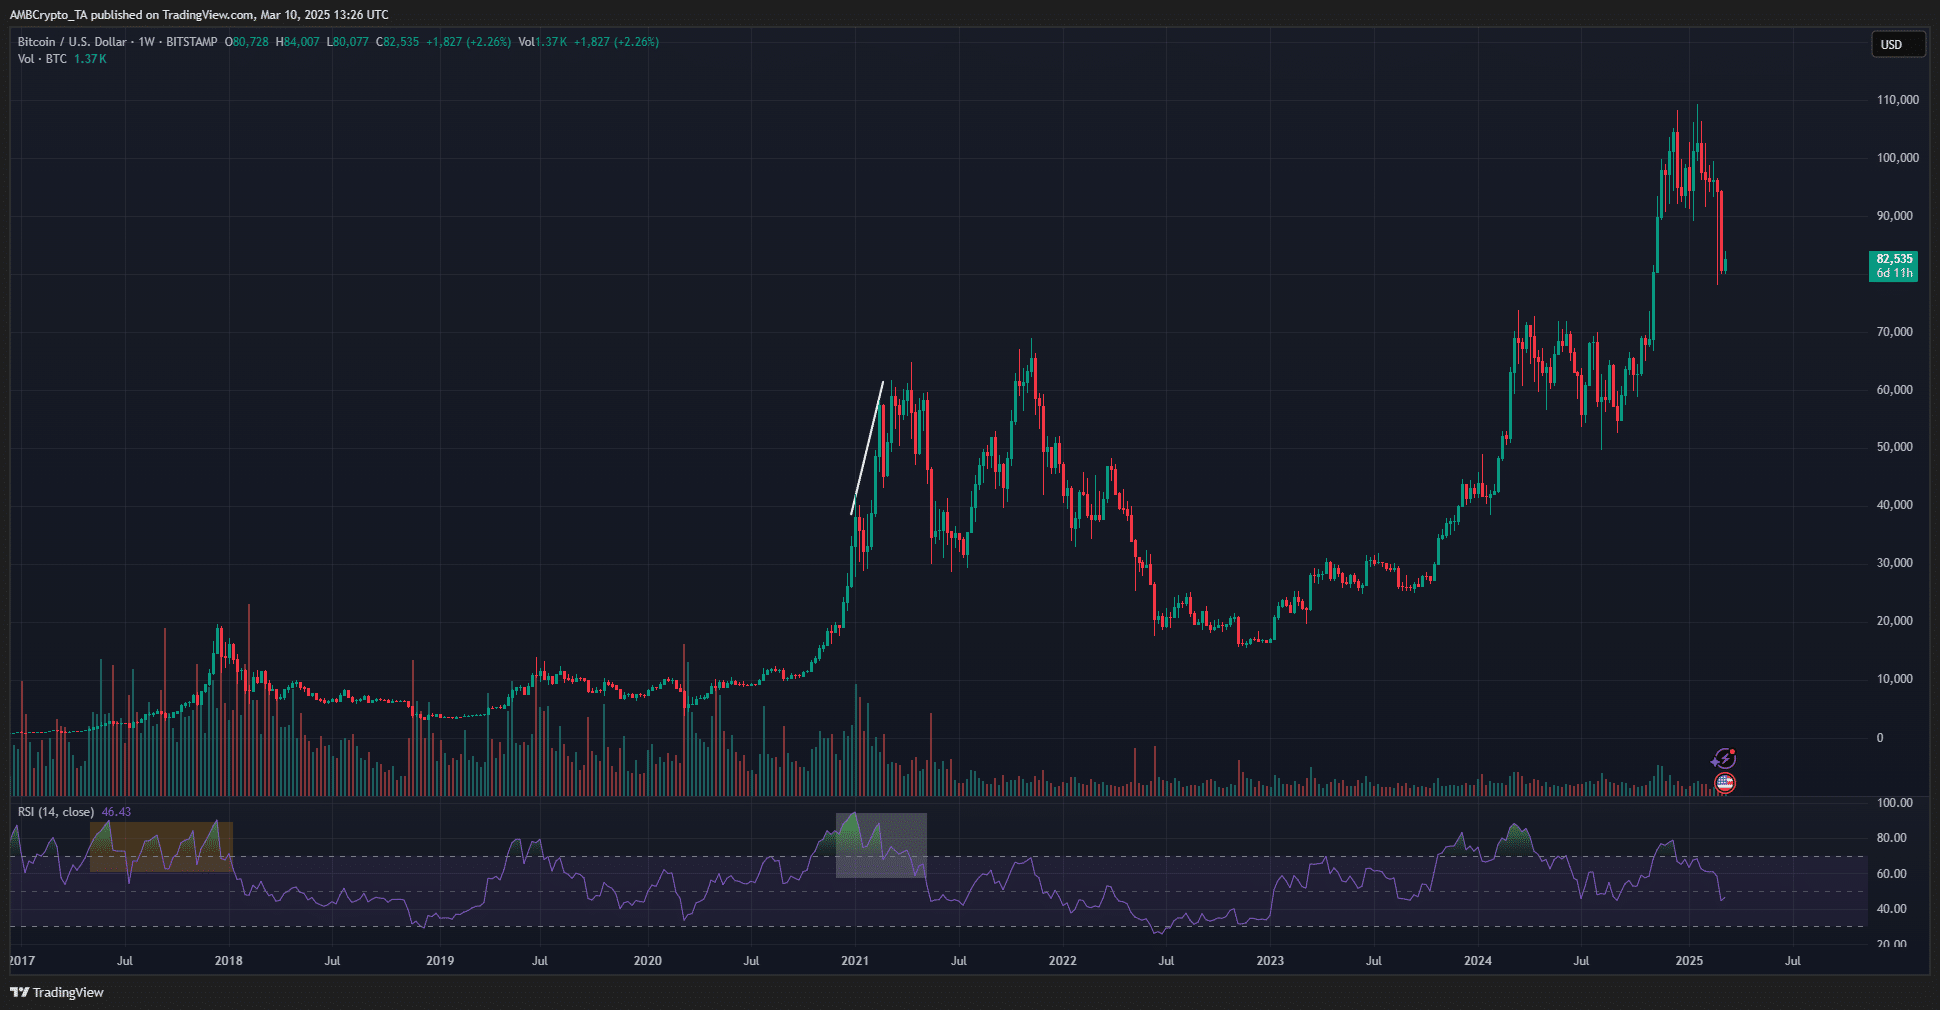The width and height of the screenshot is (1940, 1010).
Task: Select the gray highlighted RSI rectangle
Action: pyautogui.click(x=881, y=846)
